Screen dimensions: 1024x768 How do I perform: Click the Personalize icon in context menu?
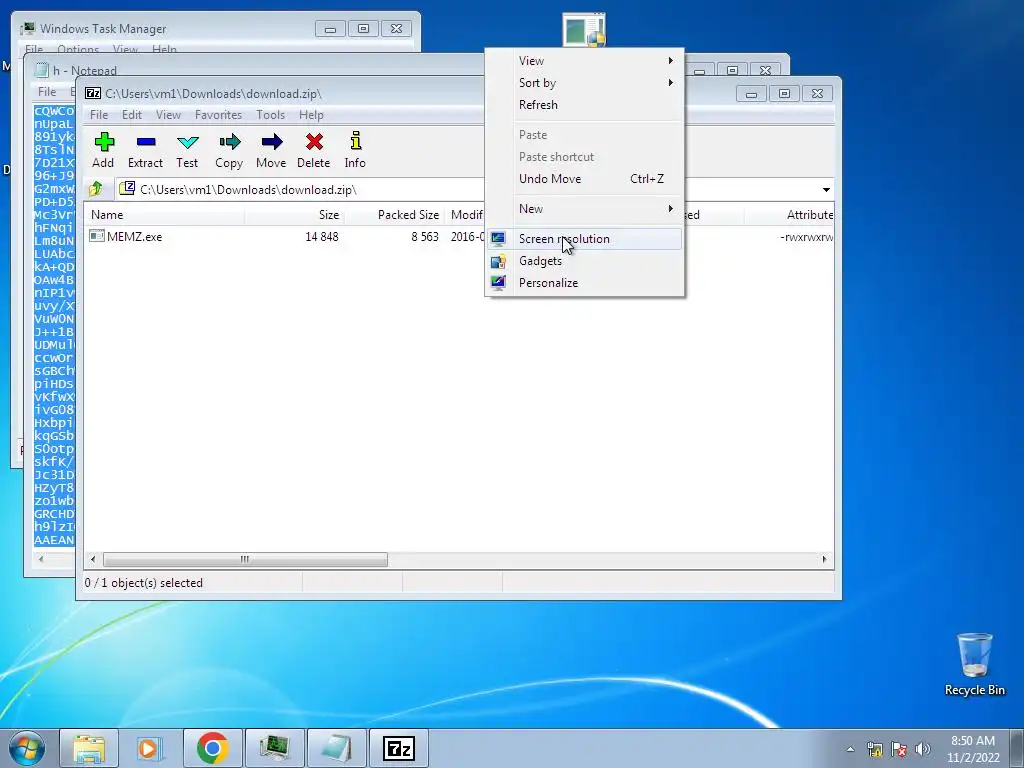click(x=498, y=283)
